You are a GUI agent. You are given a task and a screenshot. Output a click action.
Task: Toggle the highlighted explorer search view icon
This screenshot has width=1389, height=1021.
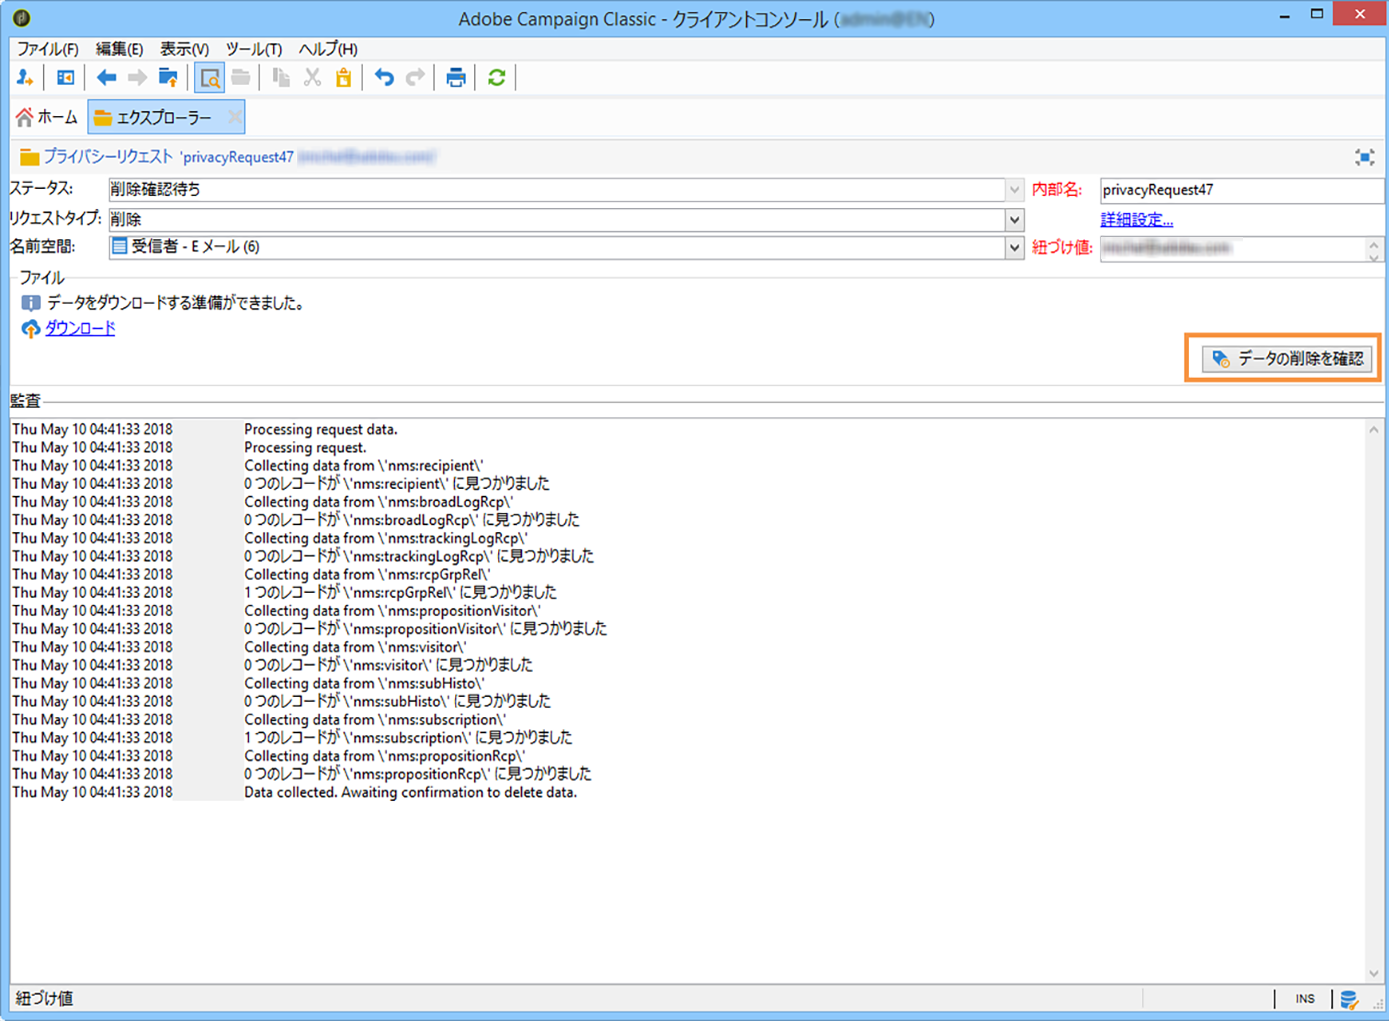[x=210, y=78]
